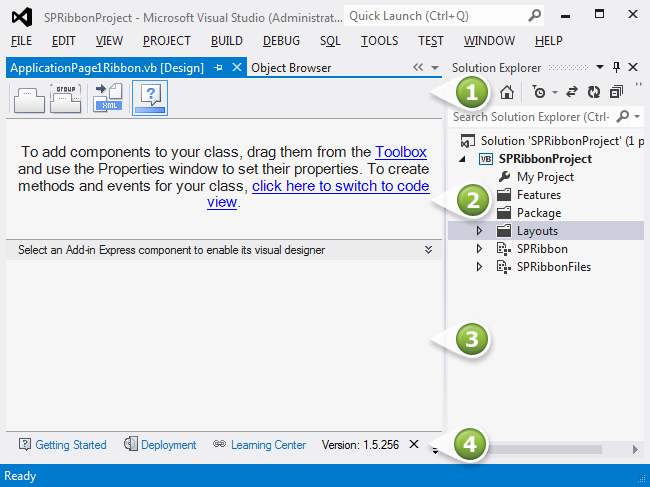Click the Visual Studio logo icon

click(22, 17)
